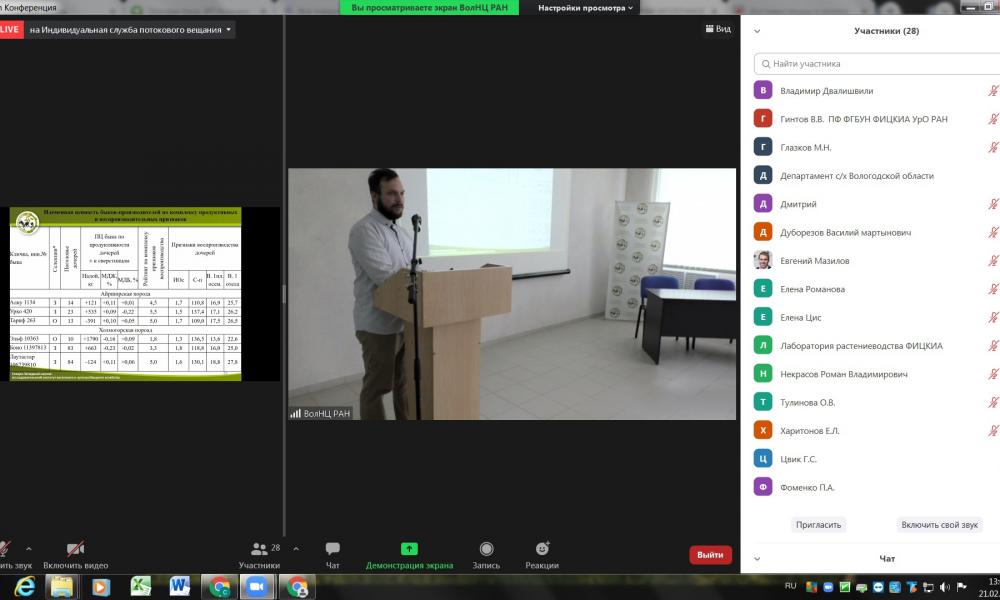
Task: Expand the Чат section chevron in side panel
Action: [x=757, y=559]
